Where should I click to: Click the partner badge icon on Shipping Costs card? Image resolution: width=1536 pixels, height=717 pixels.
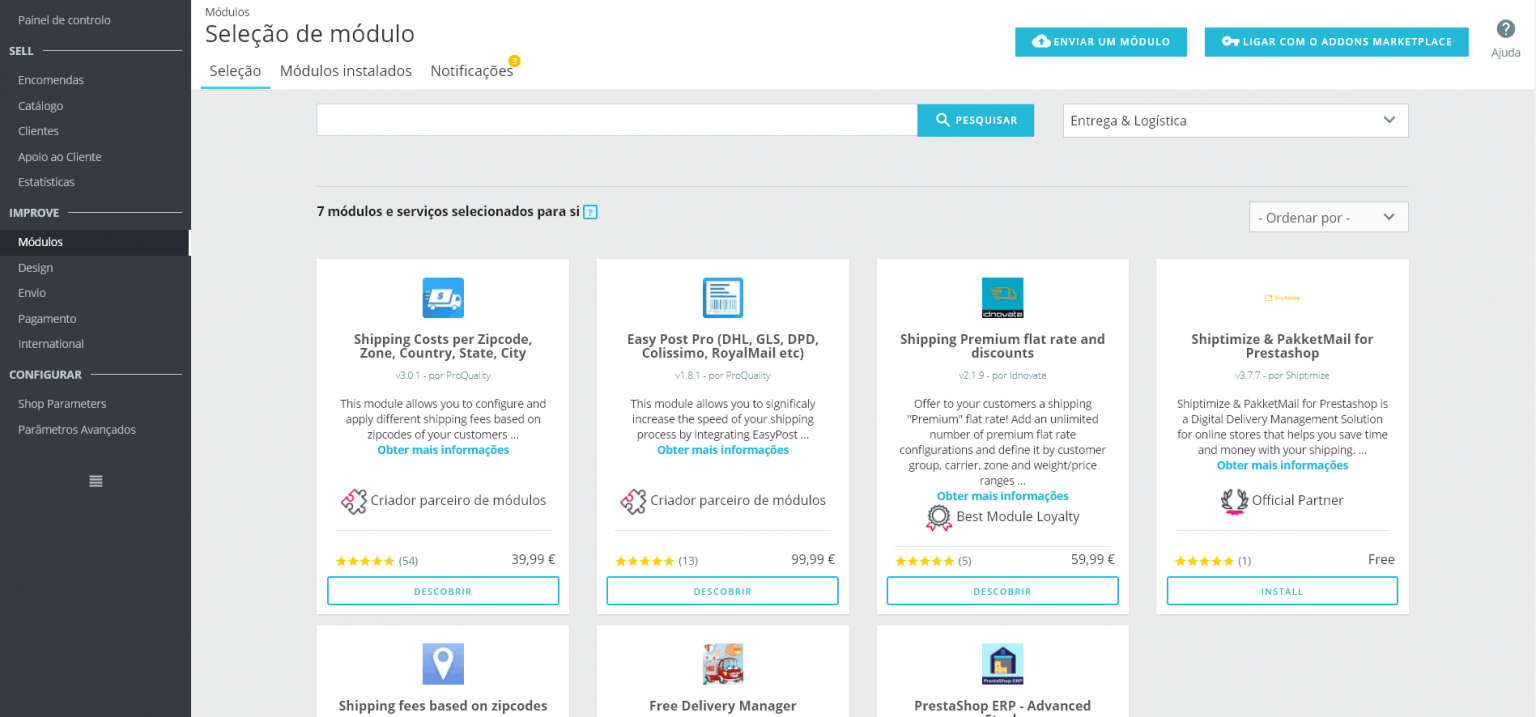(354, 501)
